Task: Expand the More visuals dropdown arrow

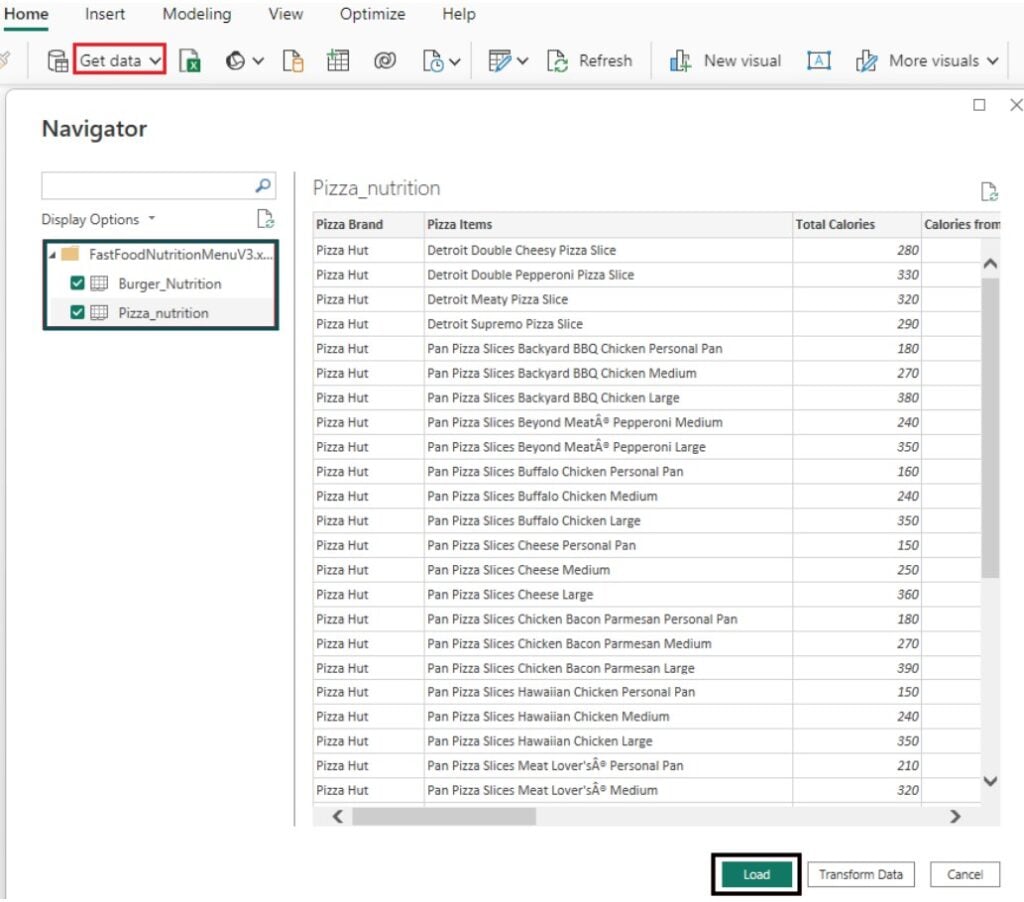Action: pos(993,61)
